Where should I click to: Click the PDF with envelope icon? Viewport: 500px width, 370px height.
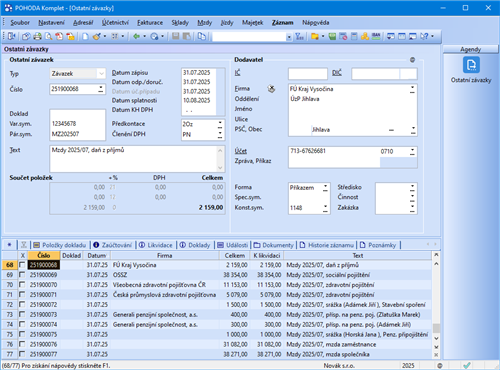pos(70,36)
